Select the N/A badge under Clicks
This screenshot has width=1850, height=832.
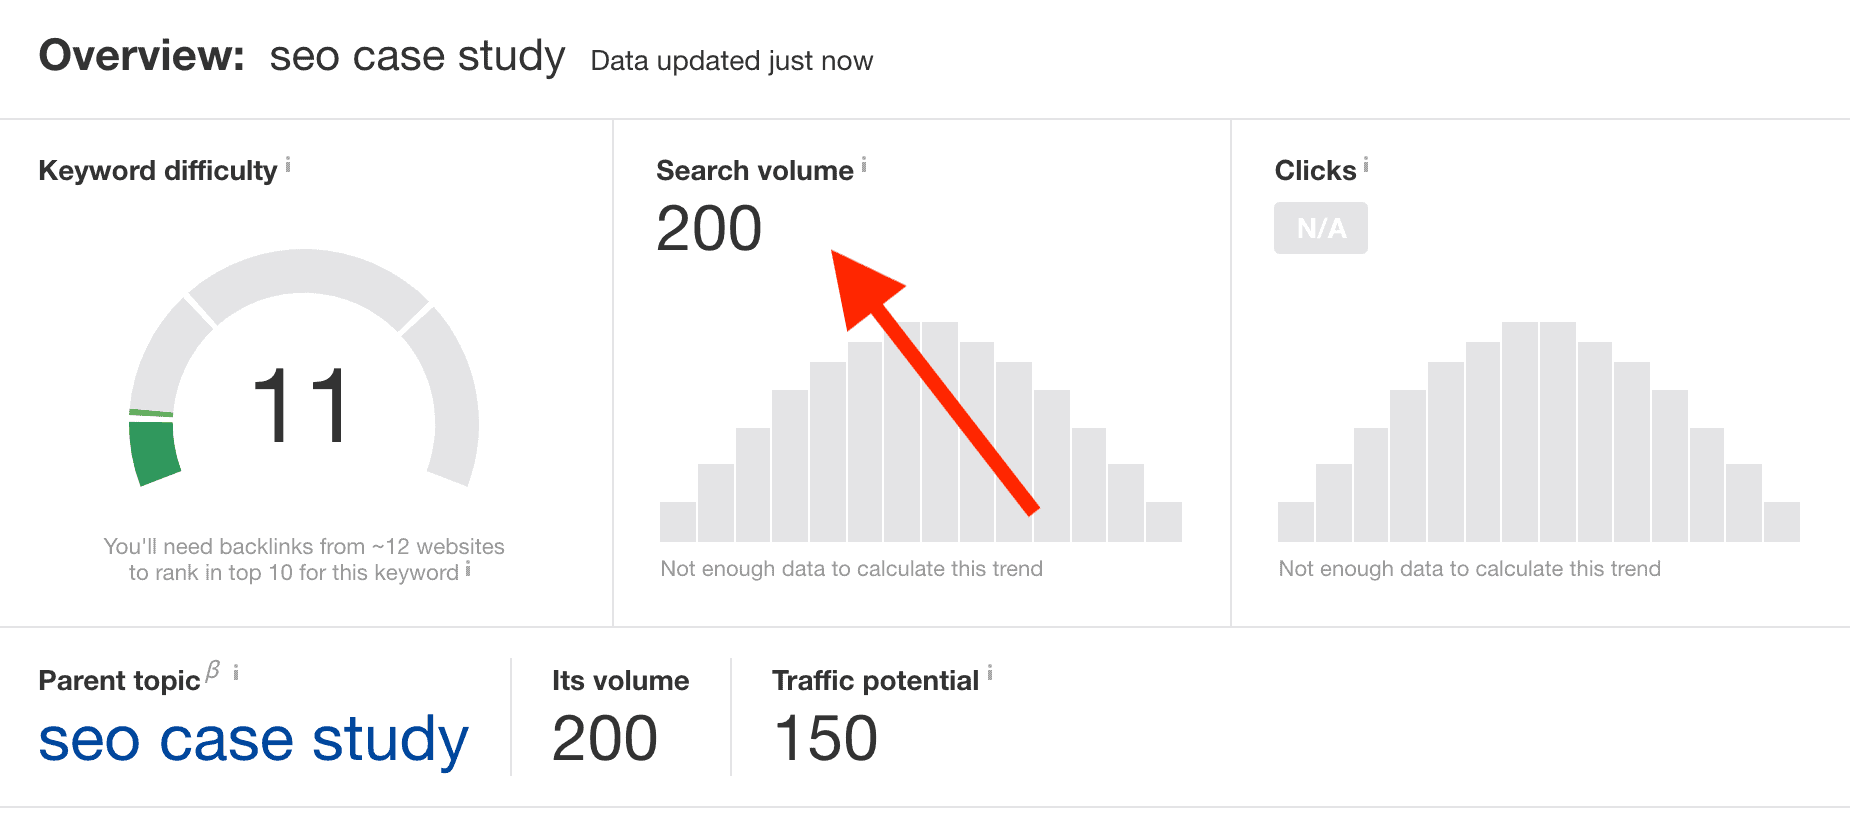click(x=1320, y=228)
